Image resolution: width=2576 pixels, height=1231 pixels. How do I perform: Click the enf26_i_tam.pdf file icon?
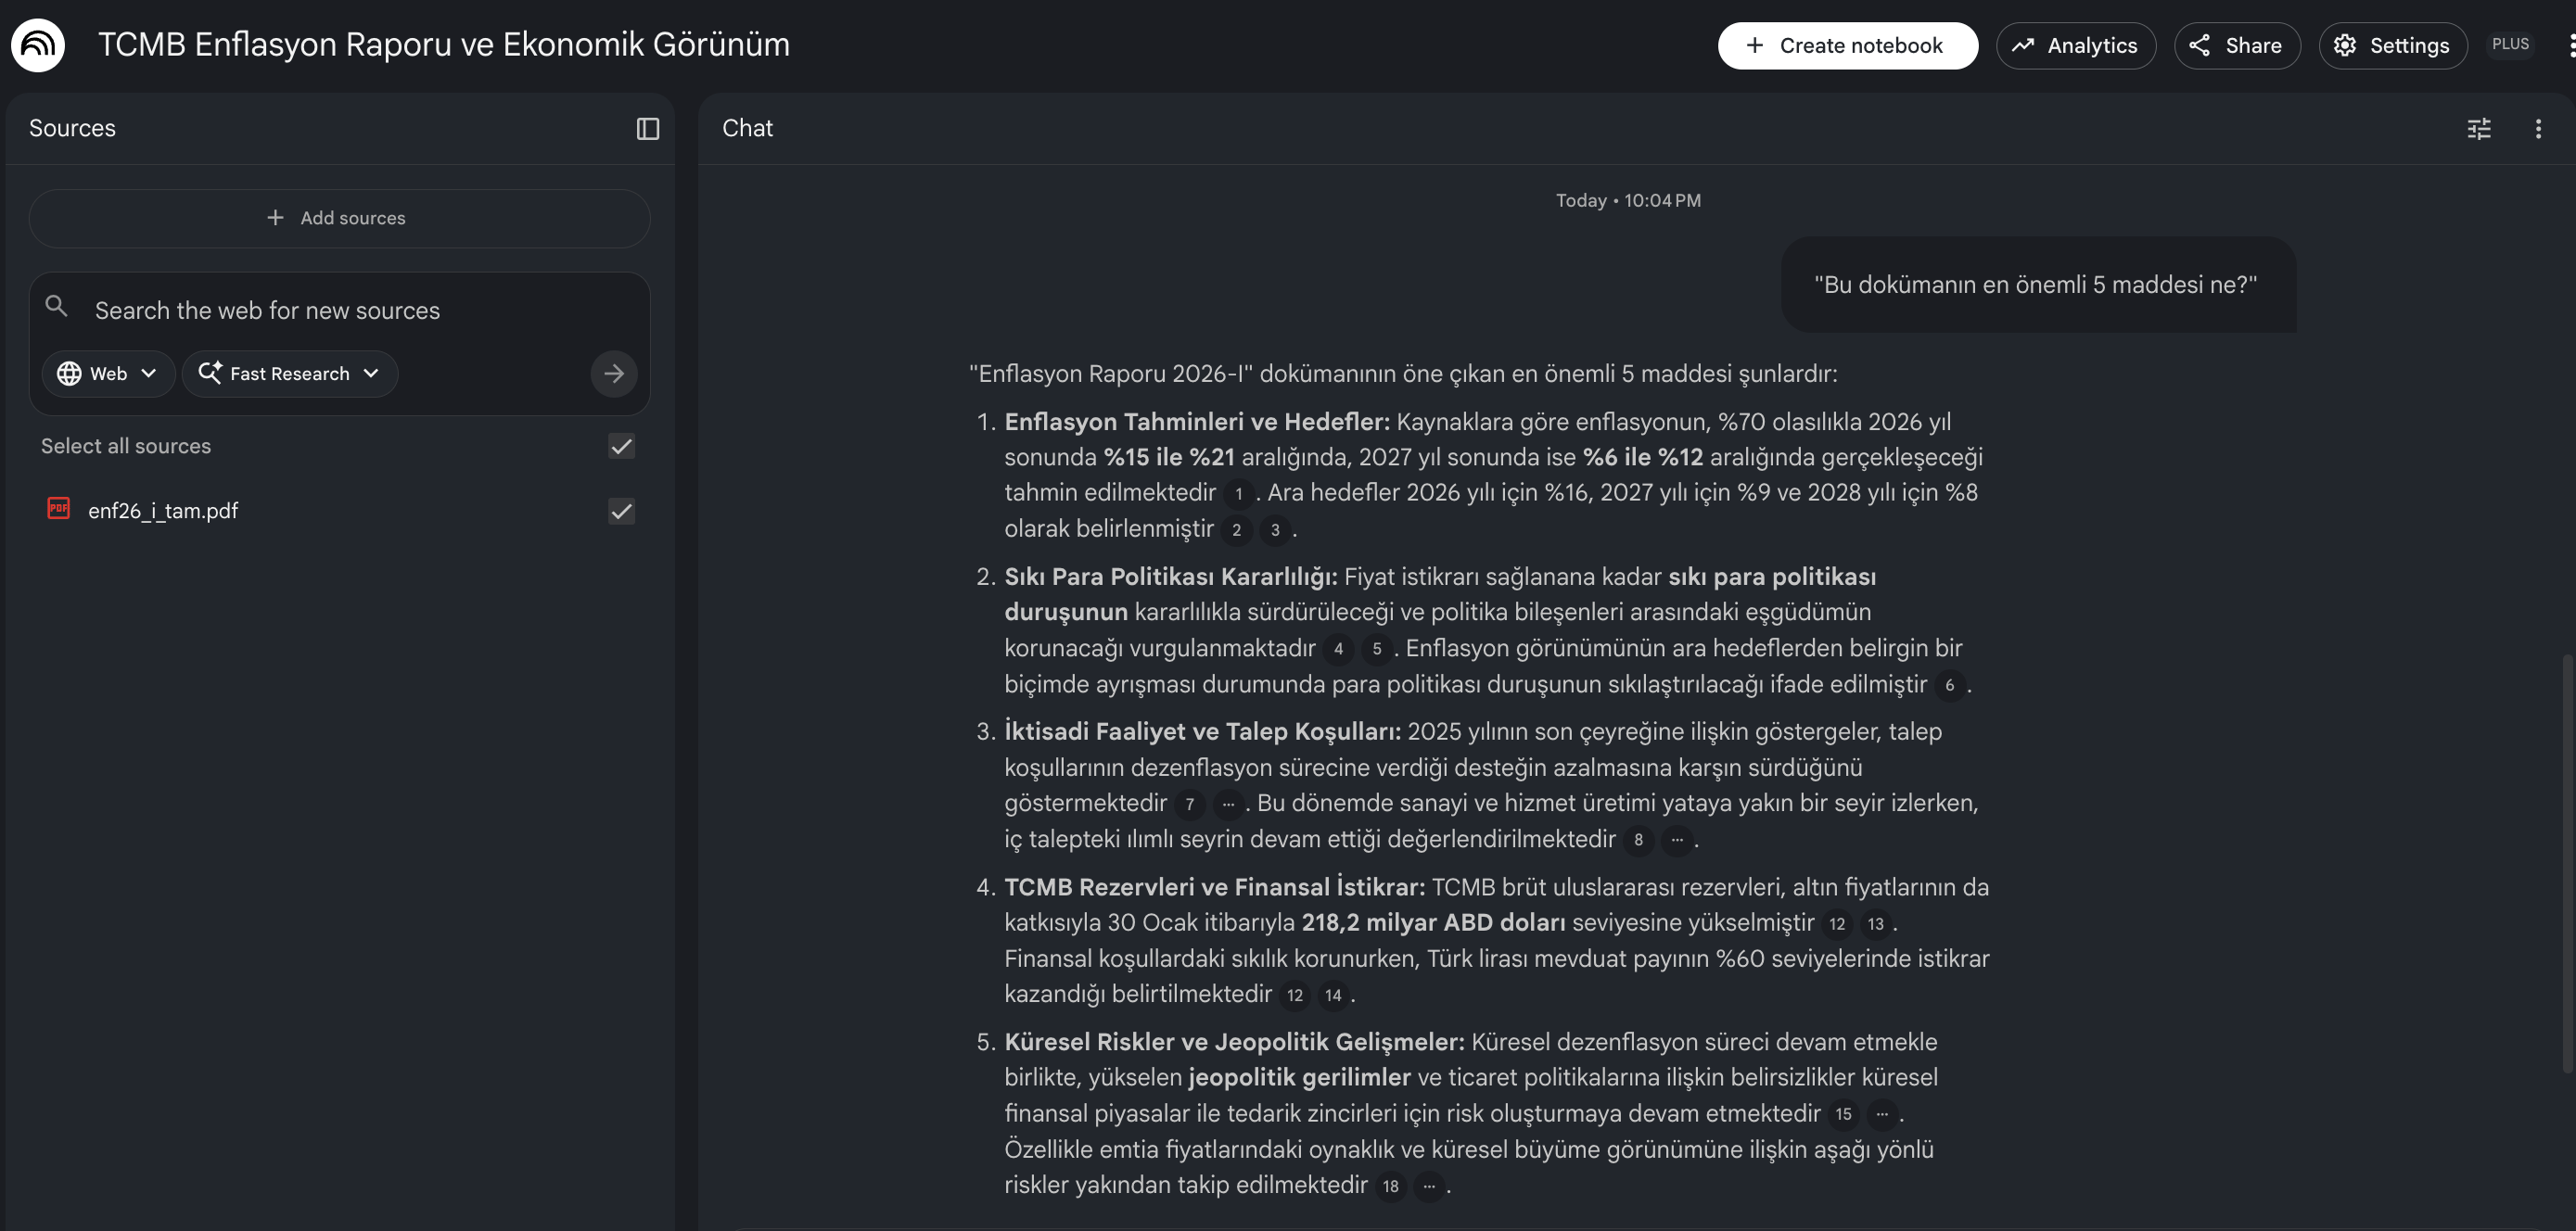pos(59,509)
